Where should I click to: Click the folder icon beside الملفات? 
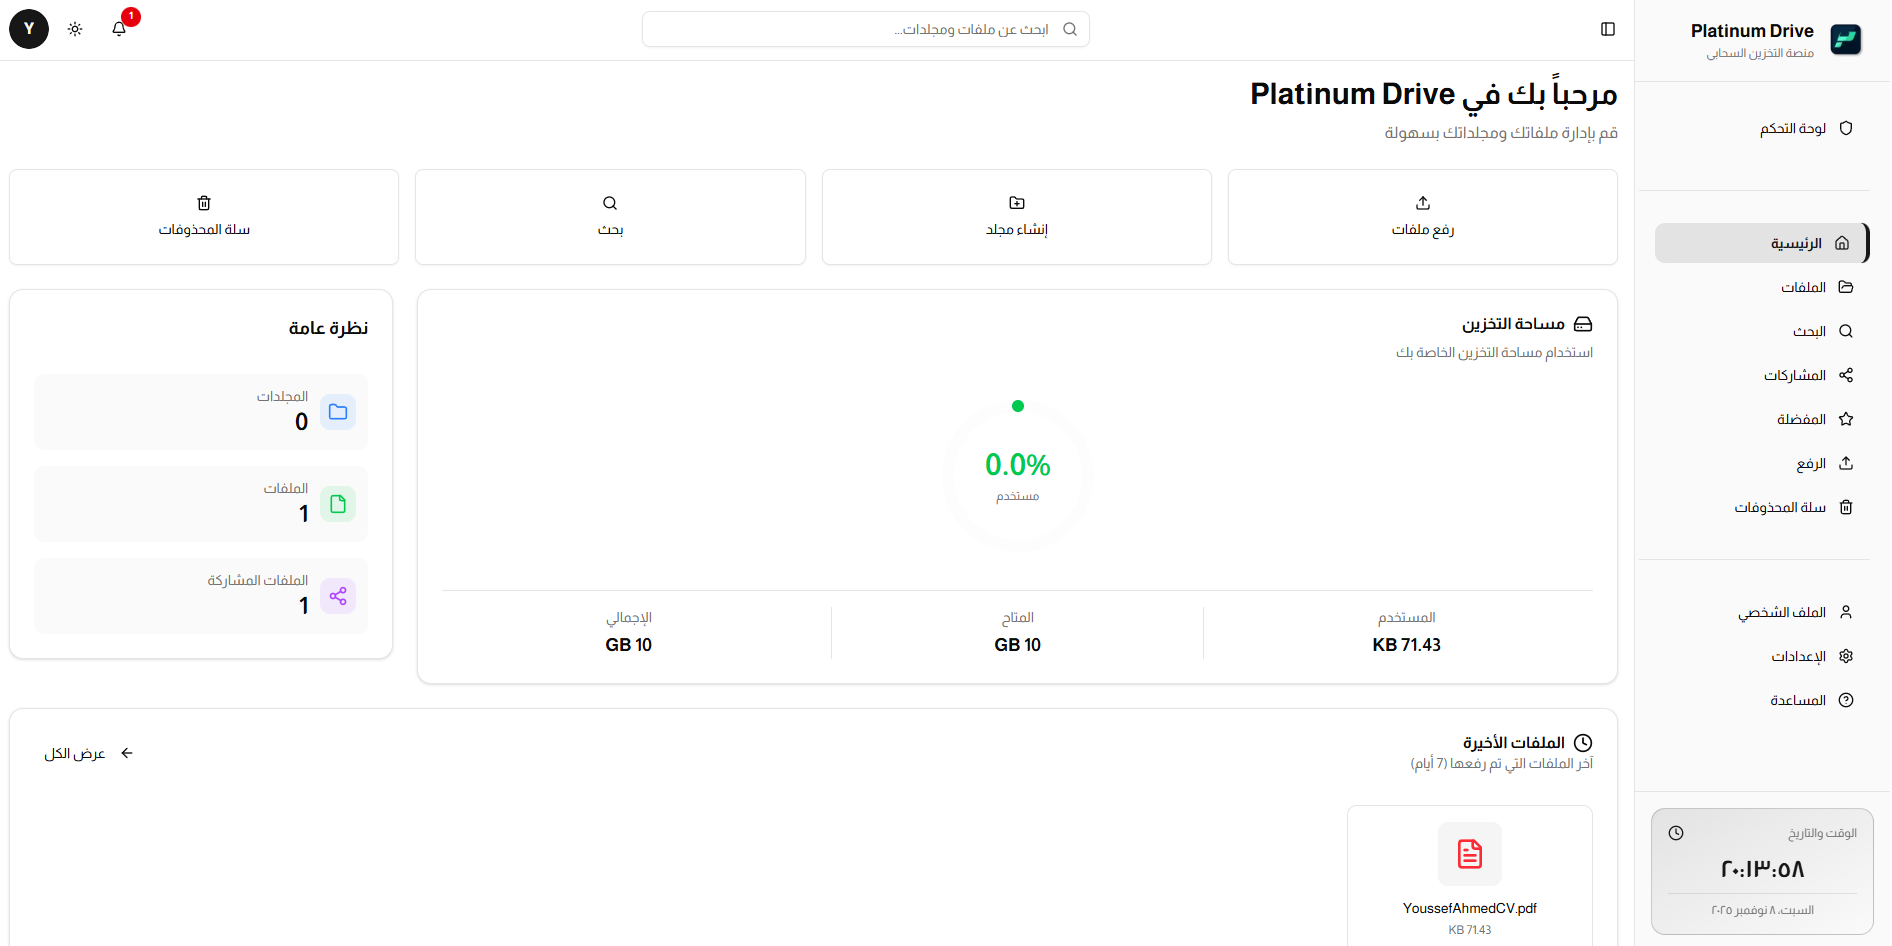1846,287
